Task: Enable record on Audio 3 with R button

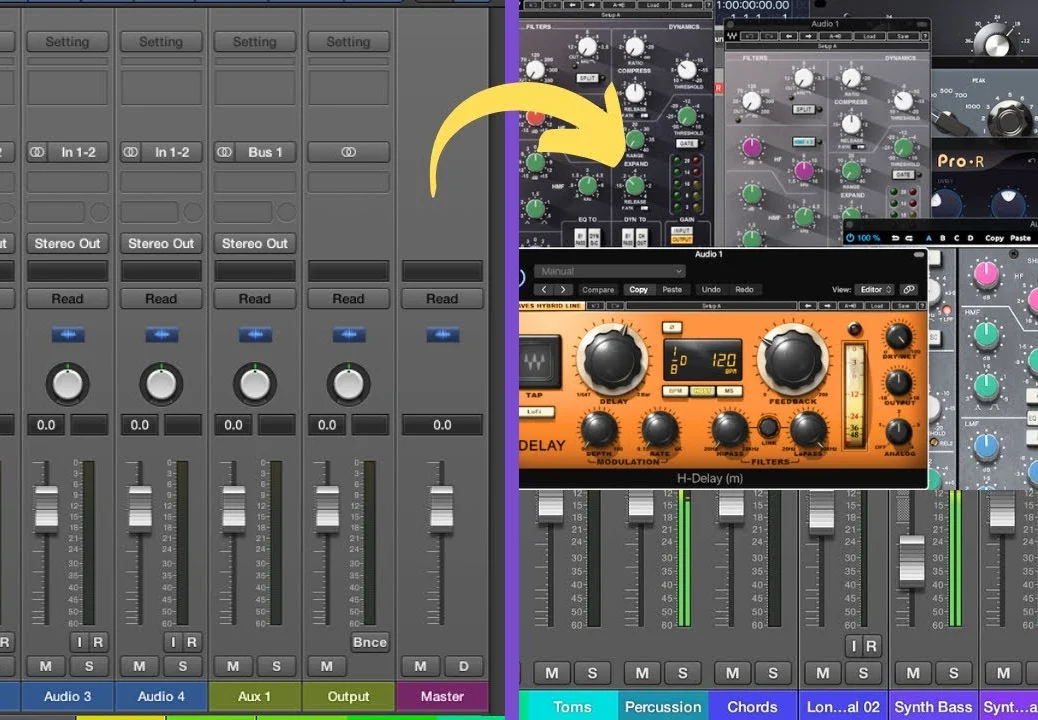Action: coord(98,642)
